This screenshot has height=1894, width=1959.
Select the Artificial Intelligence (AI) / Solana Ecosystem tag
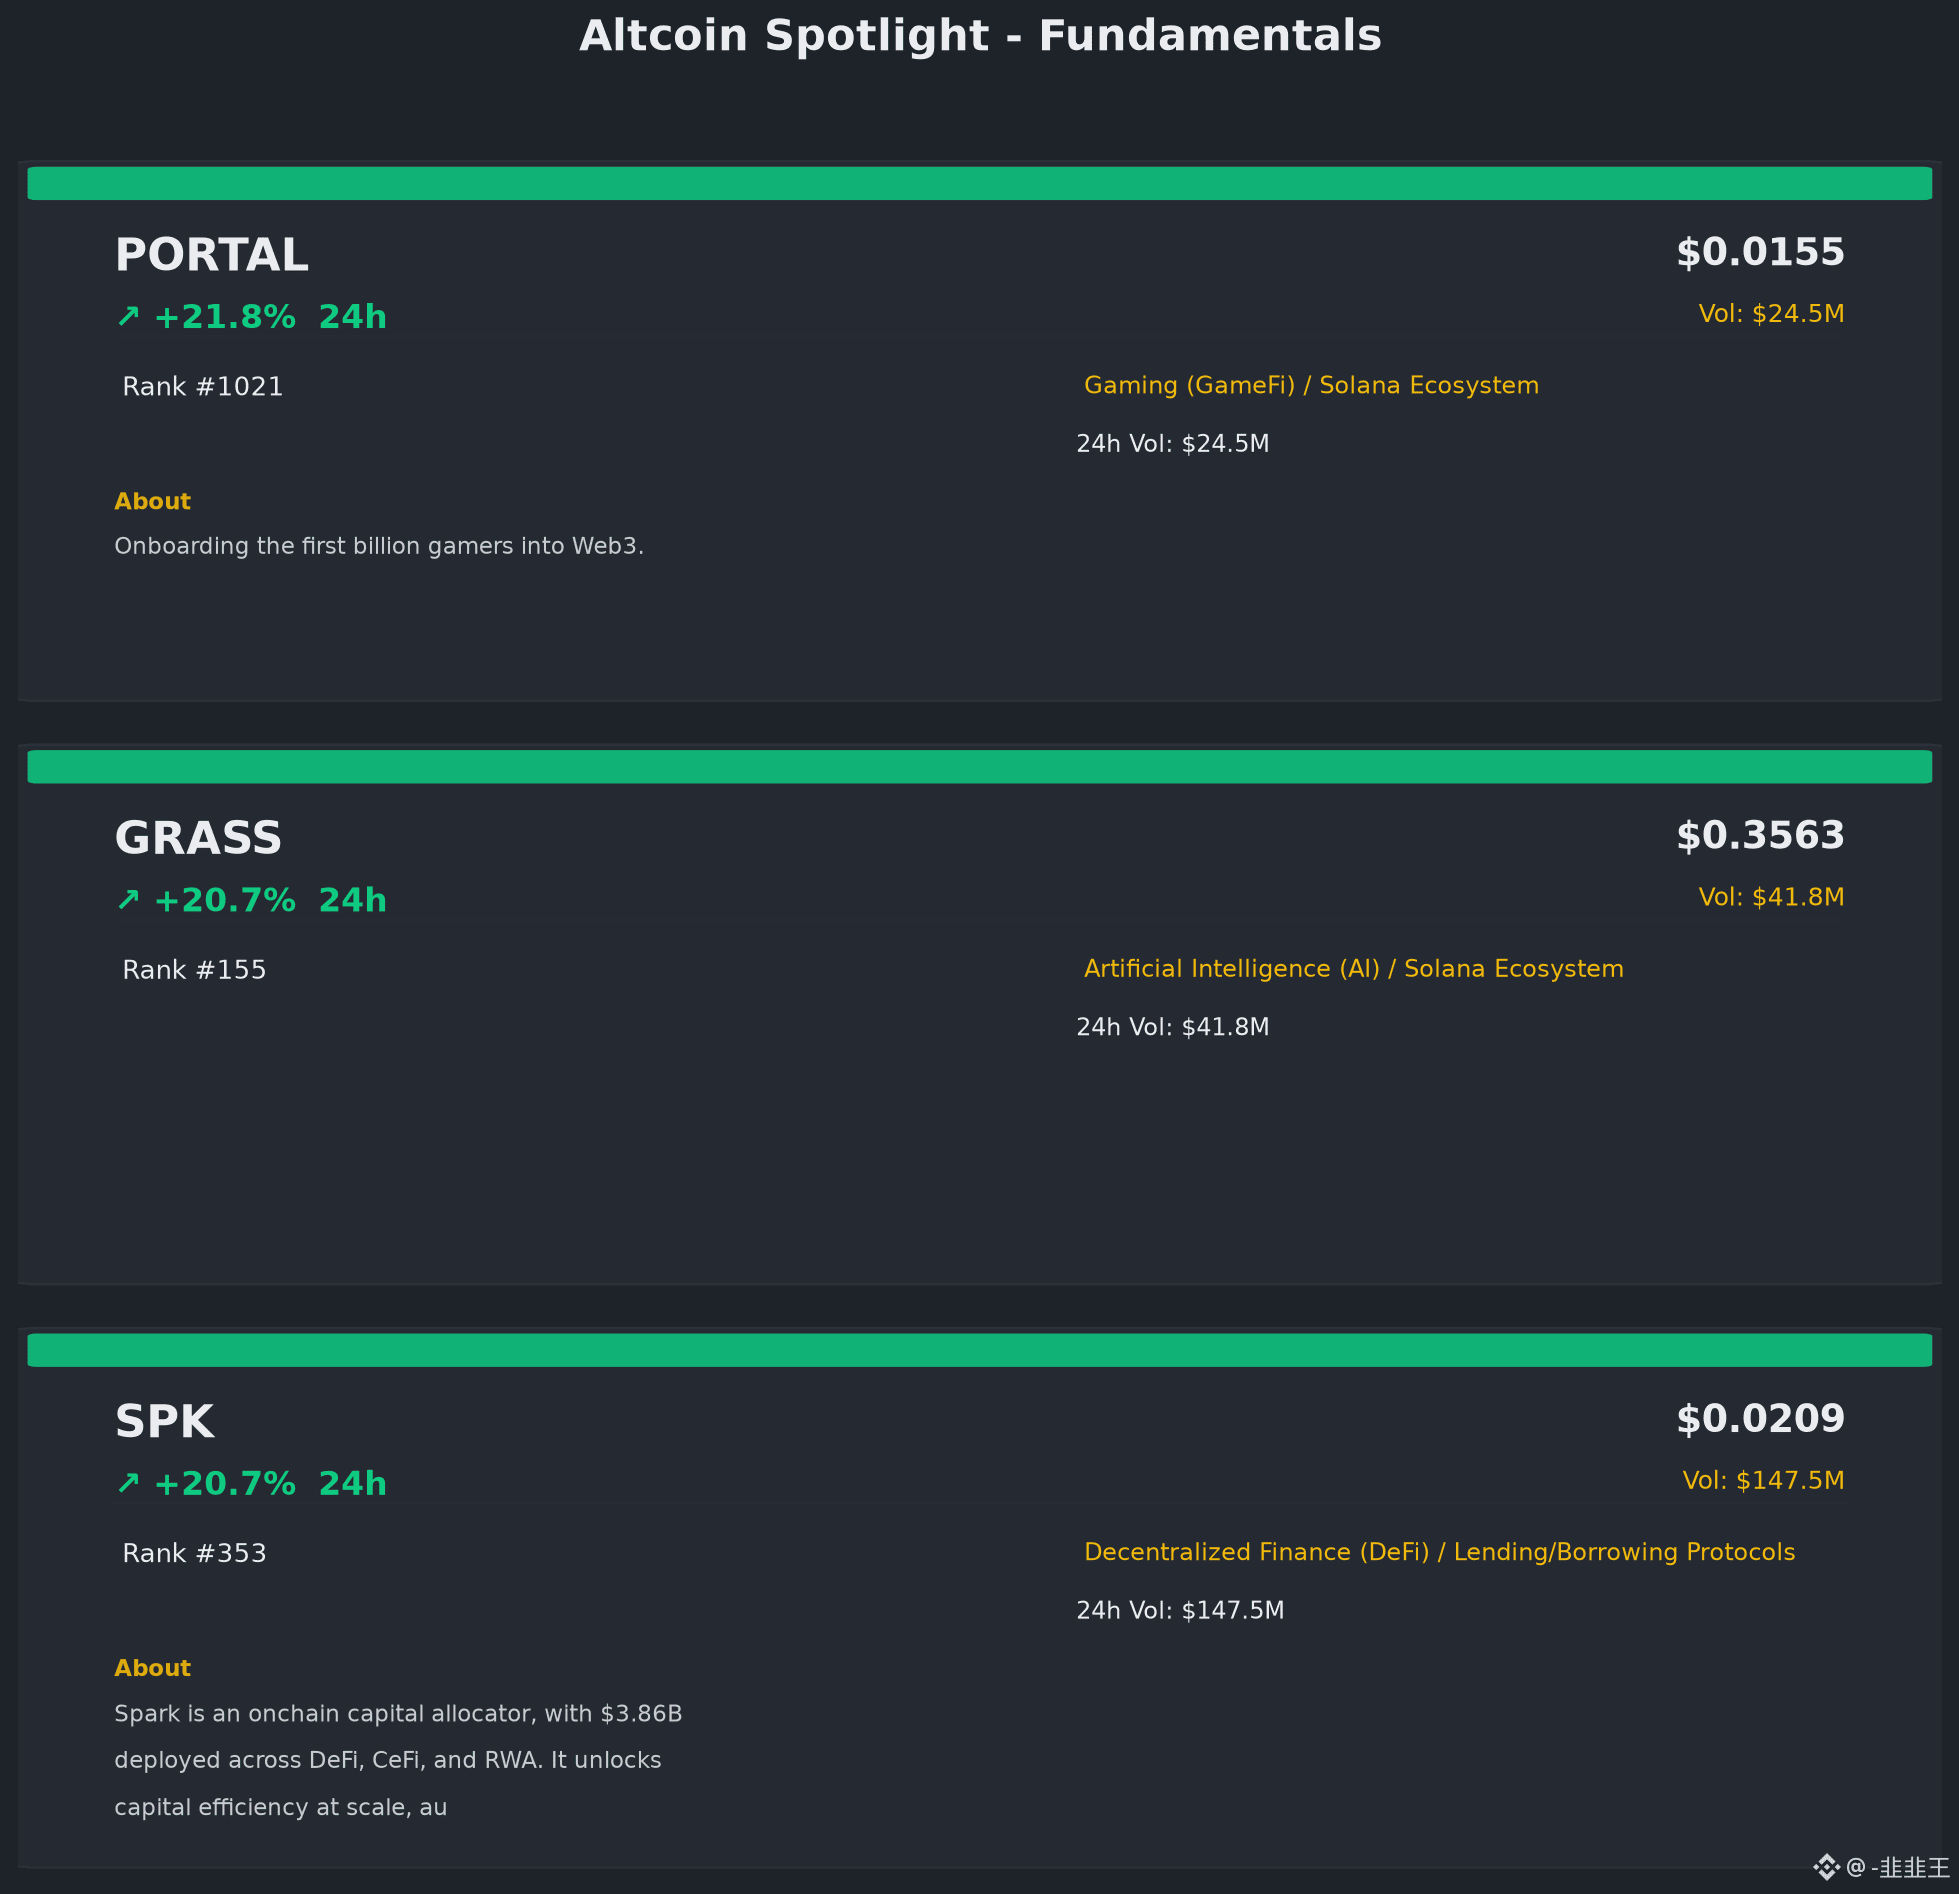[x=1353, y=968]
